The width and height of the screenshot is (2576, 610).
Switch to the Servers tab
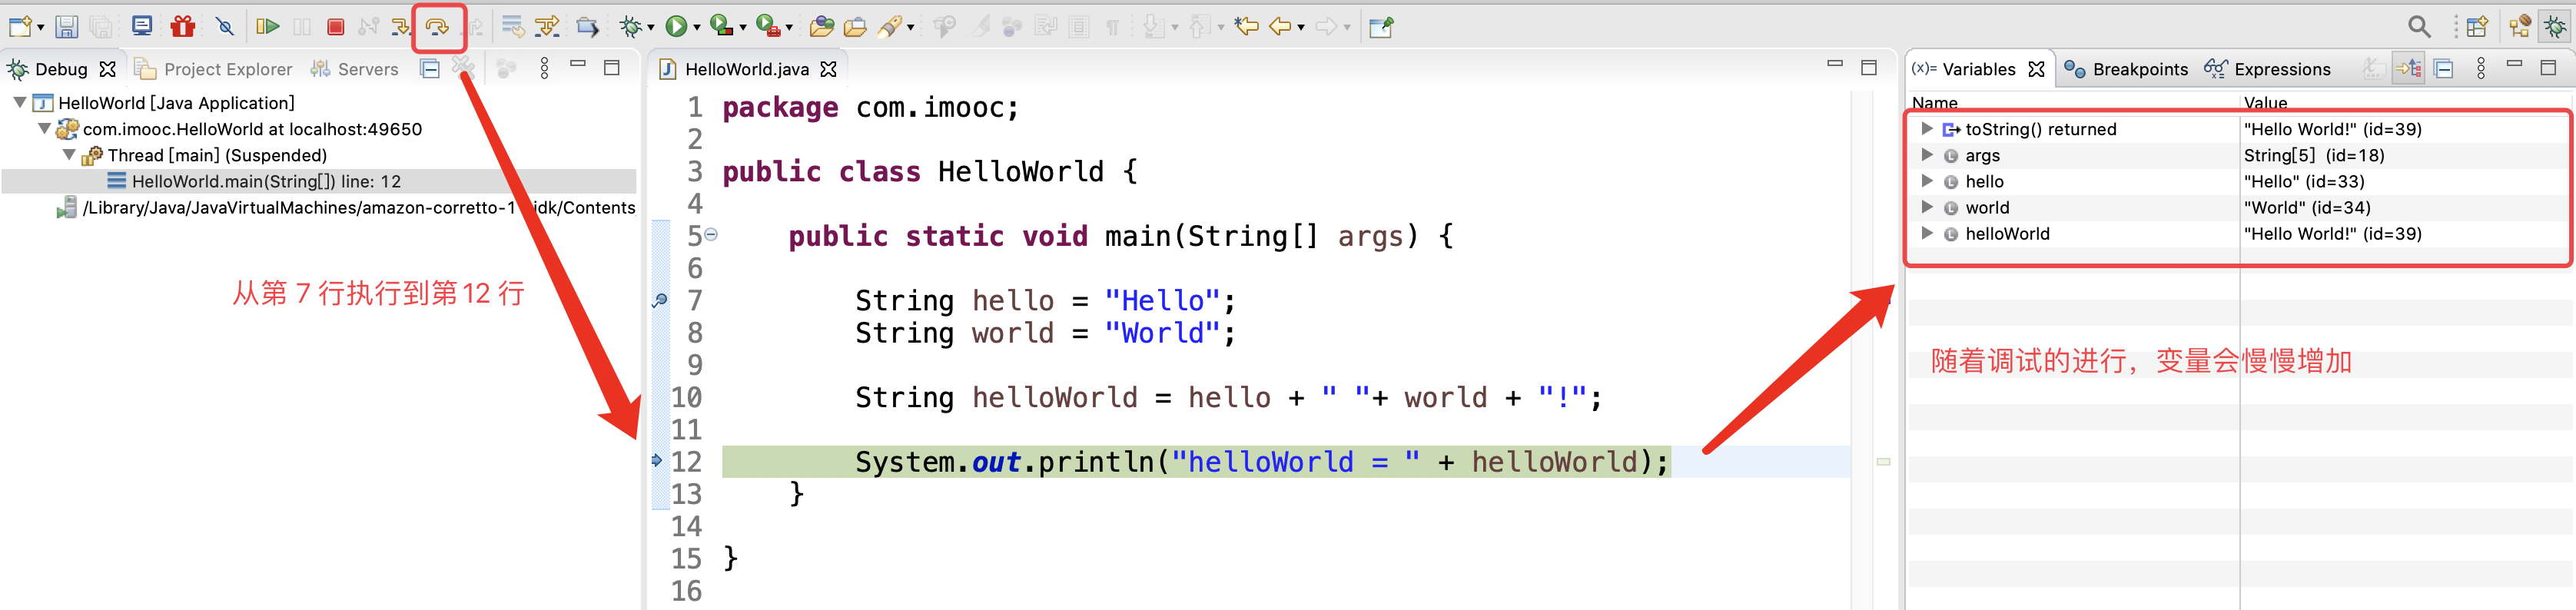point(354,69)
